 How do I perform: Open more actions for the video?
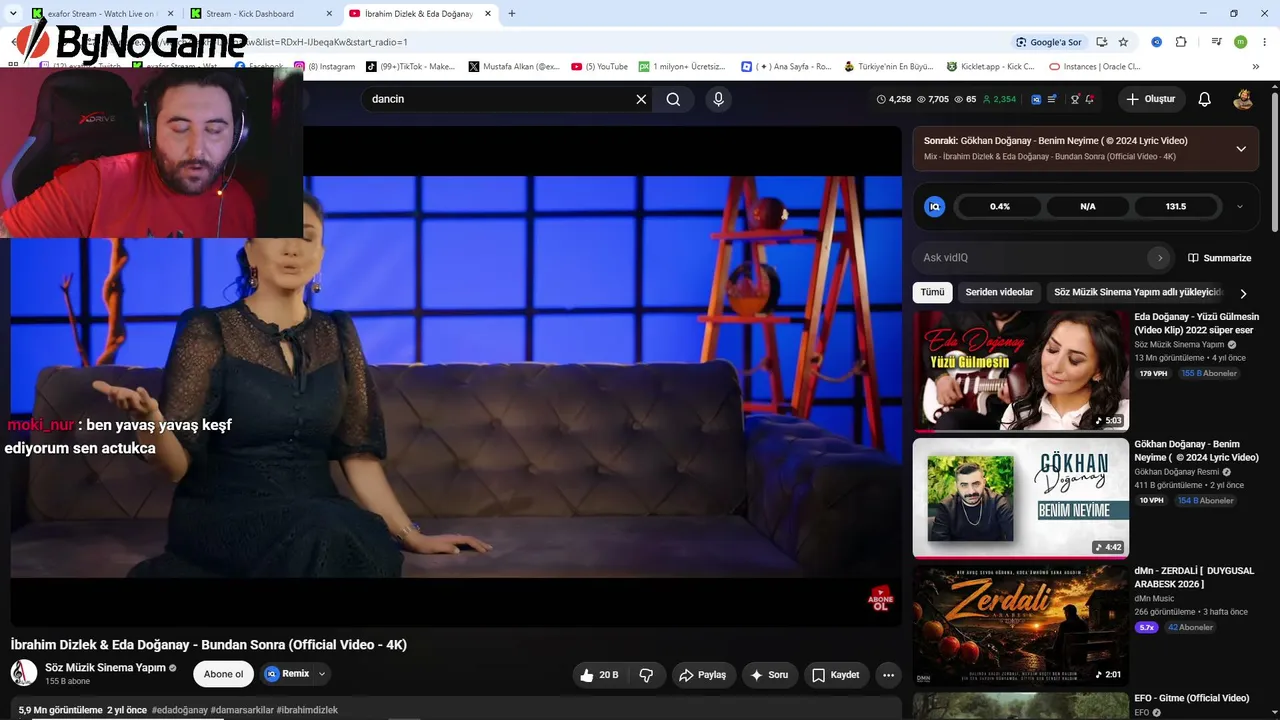[888, 675]
